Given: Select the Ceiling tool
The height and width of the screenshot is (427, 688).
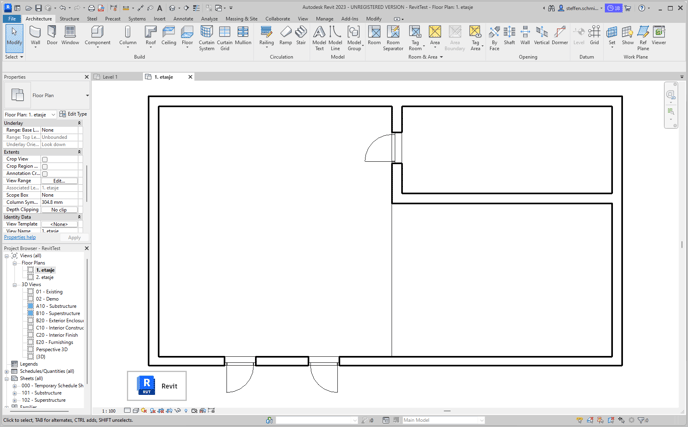Looking at the screenshot, I should click(x=168, y=35).
